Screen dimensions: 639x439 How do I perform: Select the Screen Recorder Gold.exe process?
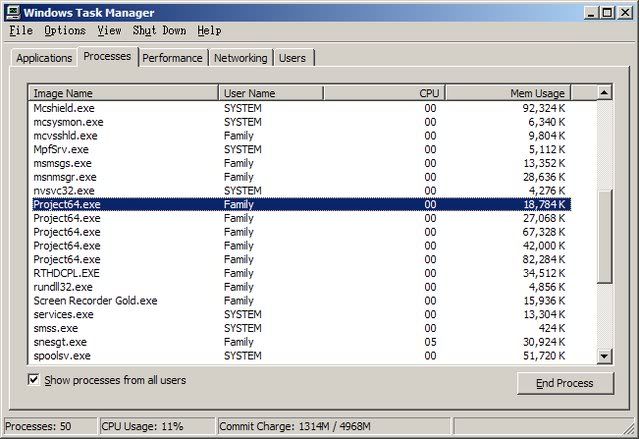point(302,301)
